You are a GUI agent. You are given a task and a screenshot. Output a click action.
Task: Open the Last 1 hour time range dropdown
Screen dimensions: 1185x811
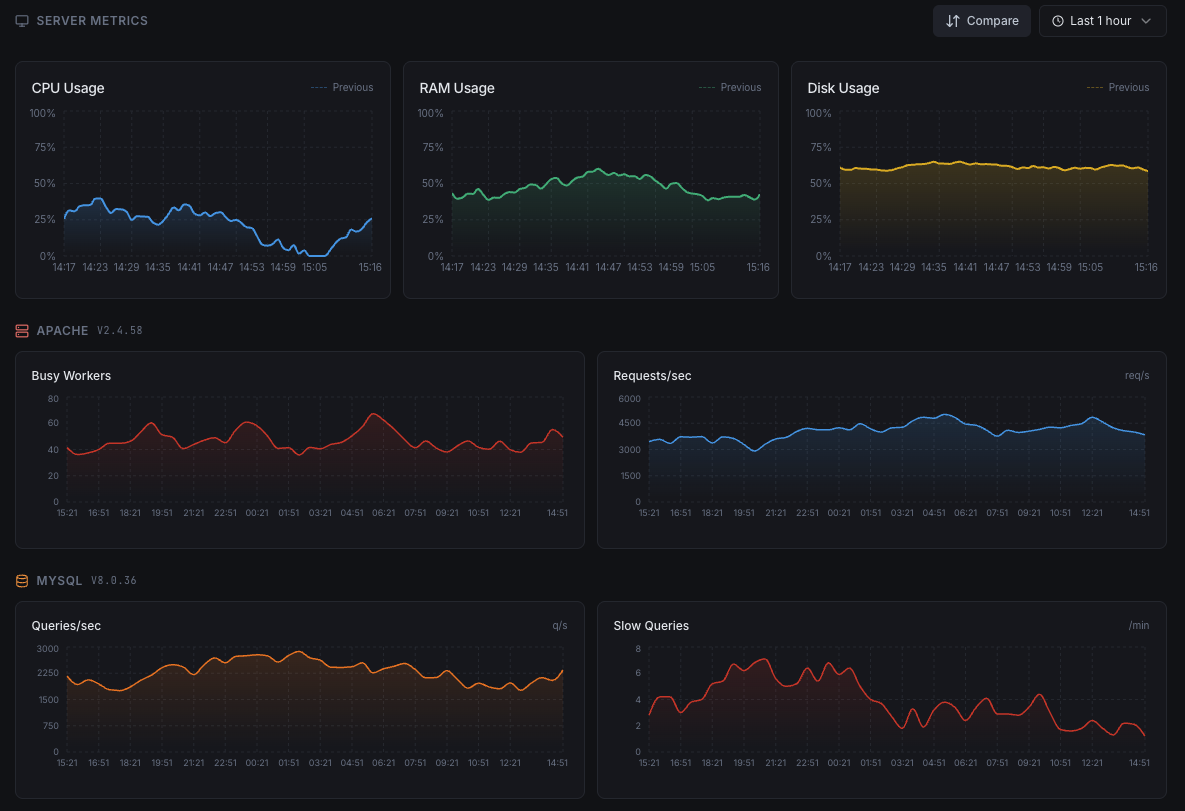click(x=1103, y=20)
